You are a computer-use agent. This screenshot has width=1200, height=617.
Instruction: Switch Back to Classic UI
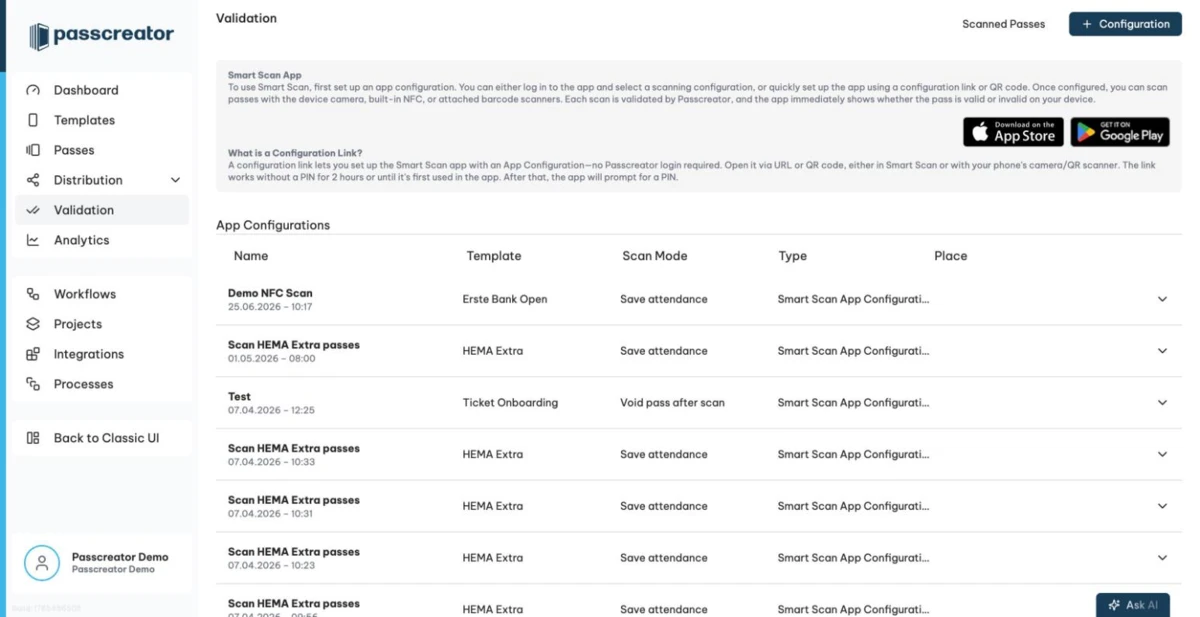[102, 438]
